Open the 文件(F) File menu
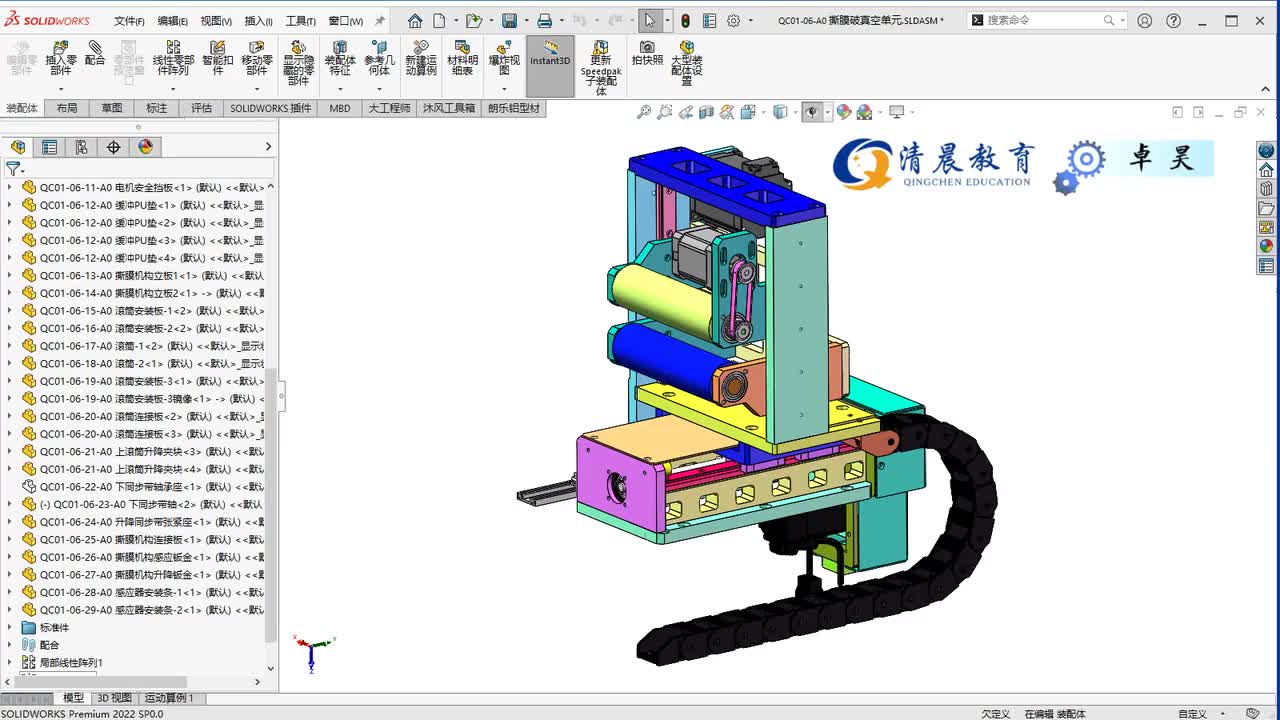This screenshot has width=1280, height=720. (x=129, y=21)
